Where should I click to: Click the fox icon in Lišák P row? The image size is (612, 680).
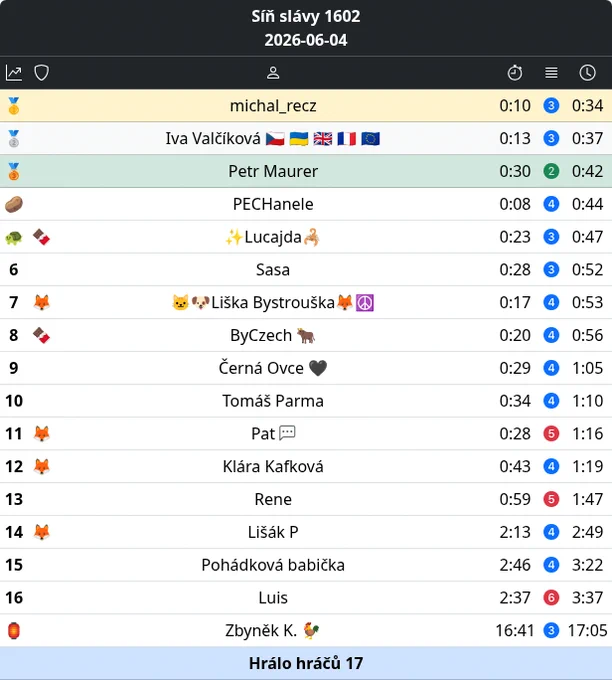(x=42, y=532)
